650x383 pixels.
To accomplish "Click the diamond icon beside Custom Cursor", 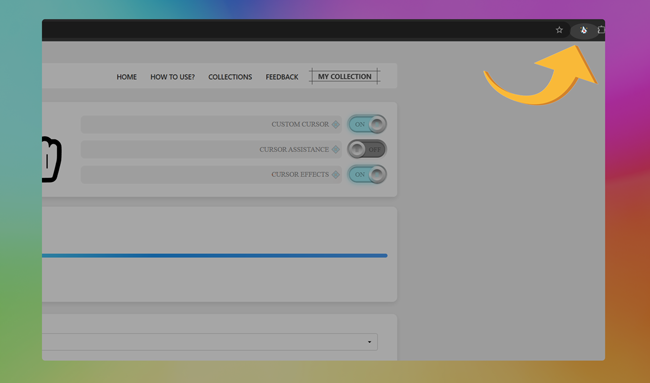I will point(336,124).
